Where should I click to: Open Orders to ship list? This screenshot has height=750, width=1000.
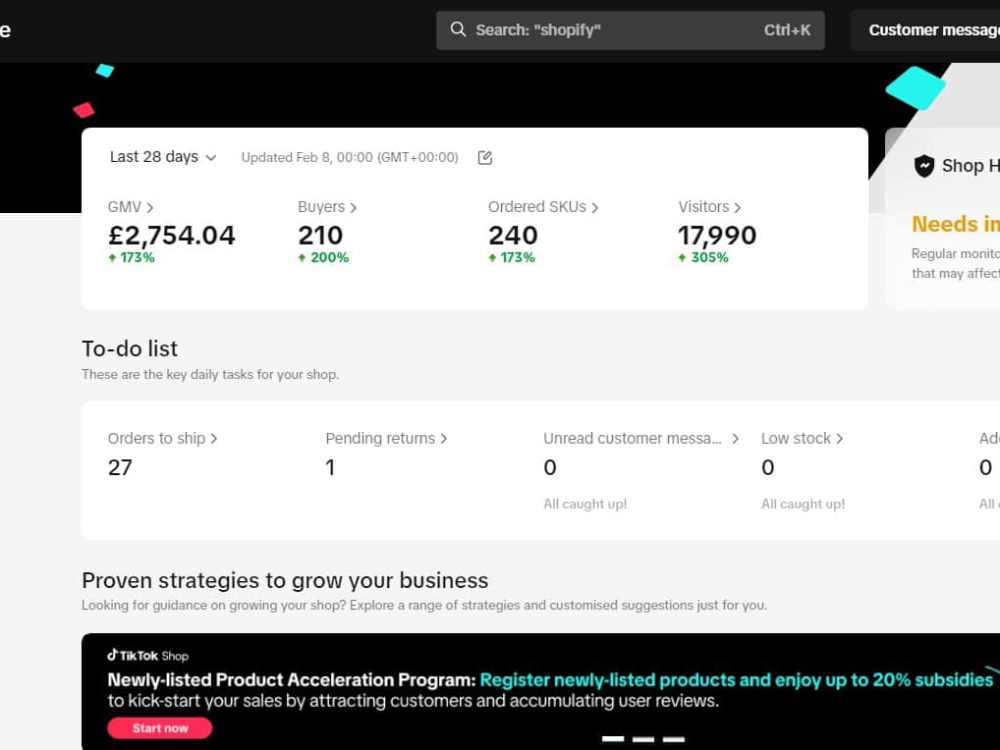pos(163,438)
